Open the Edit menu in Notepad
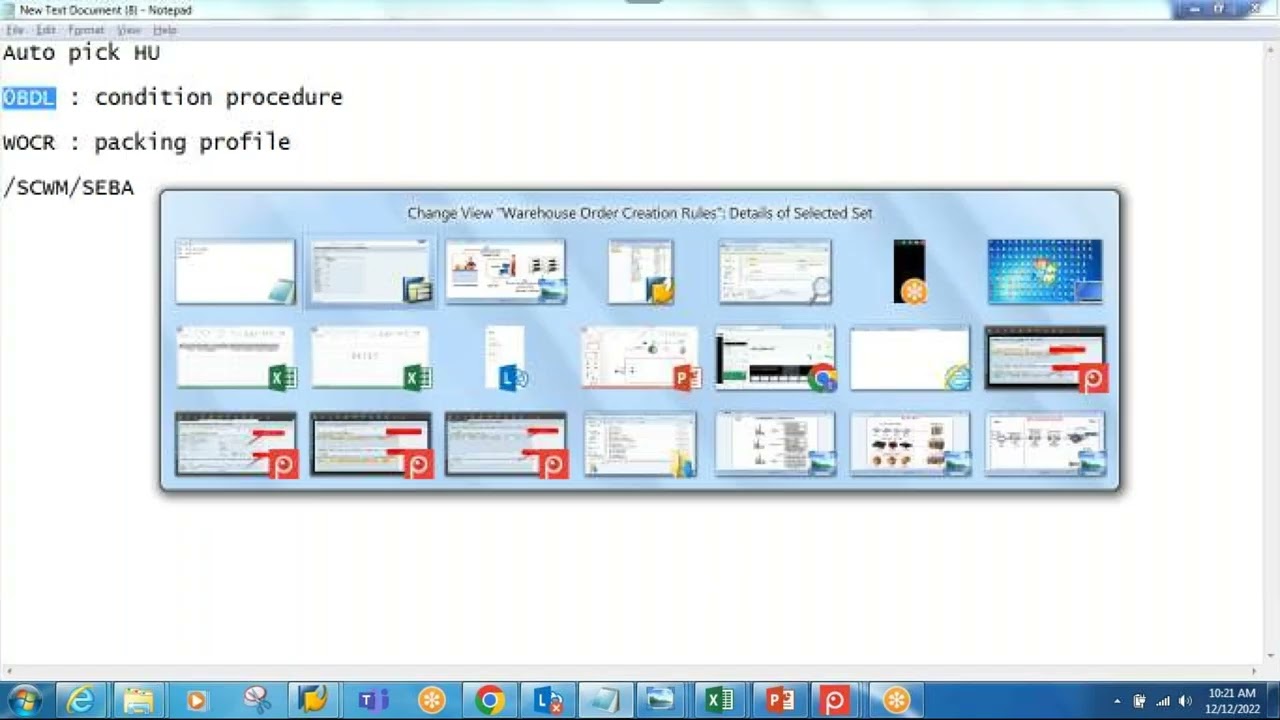Viewport: 1280px width, 720px height. point(46,31)
